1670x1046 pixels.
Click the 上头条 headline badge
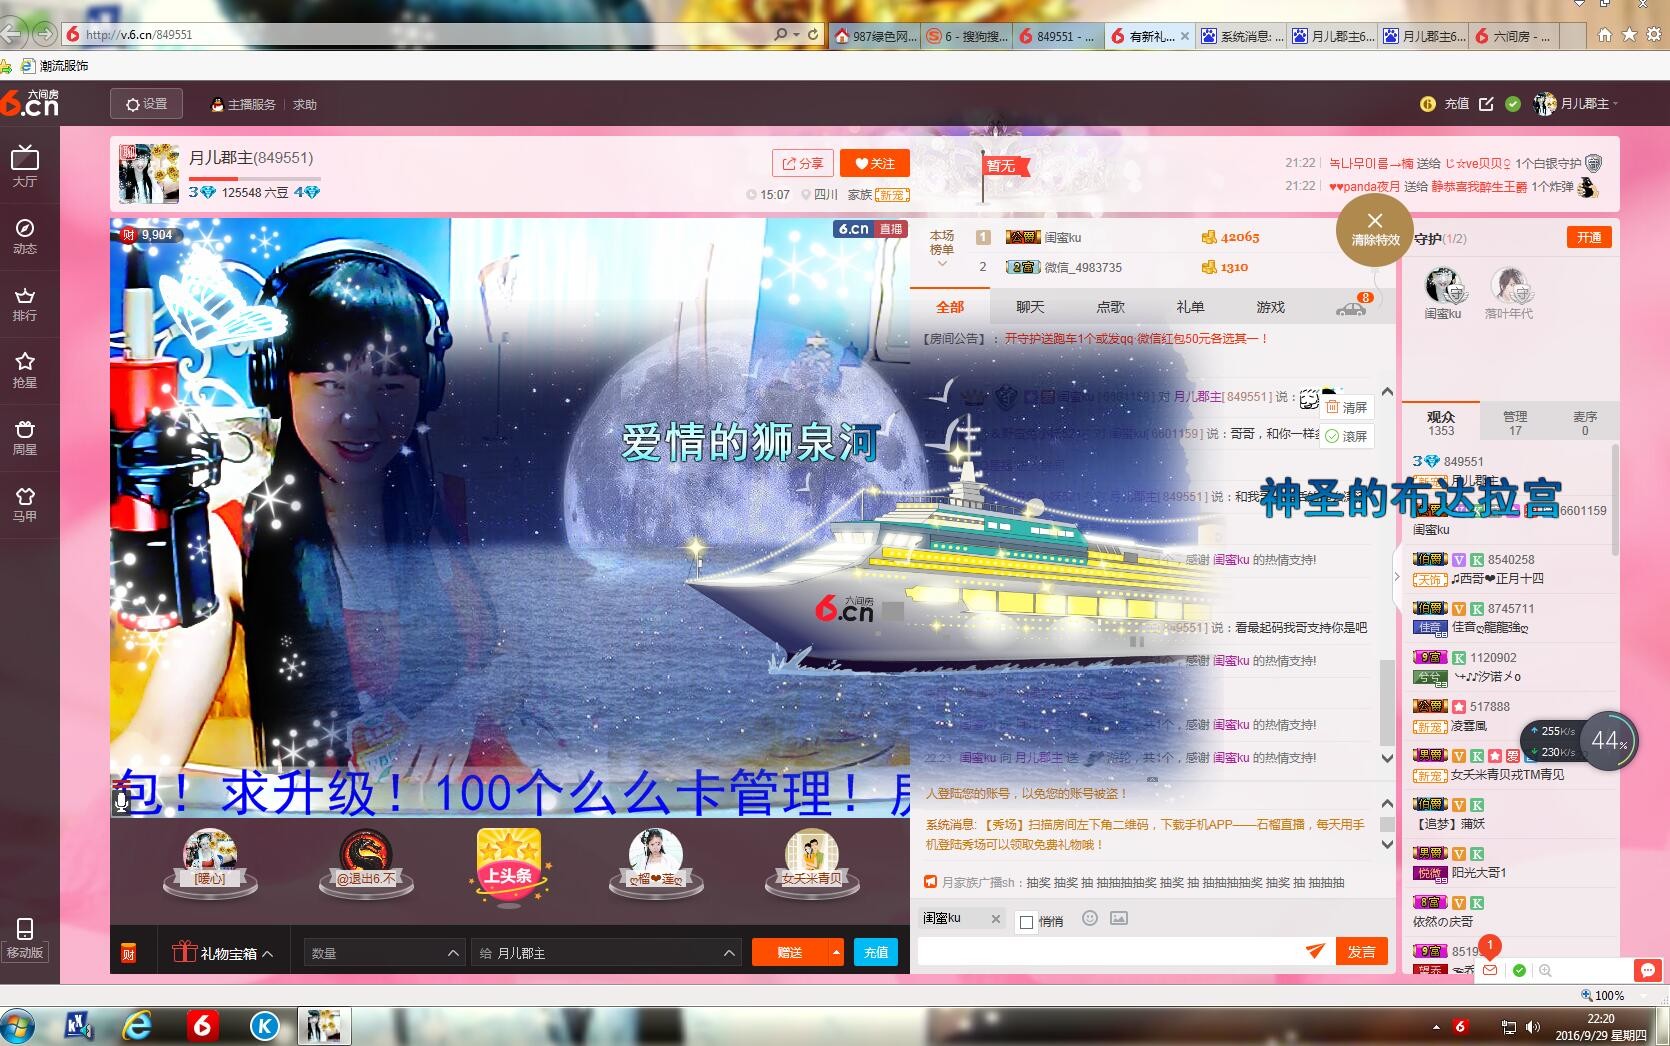(x=508, y=867)
